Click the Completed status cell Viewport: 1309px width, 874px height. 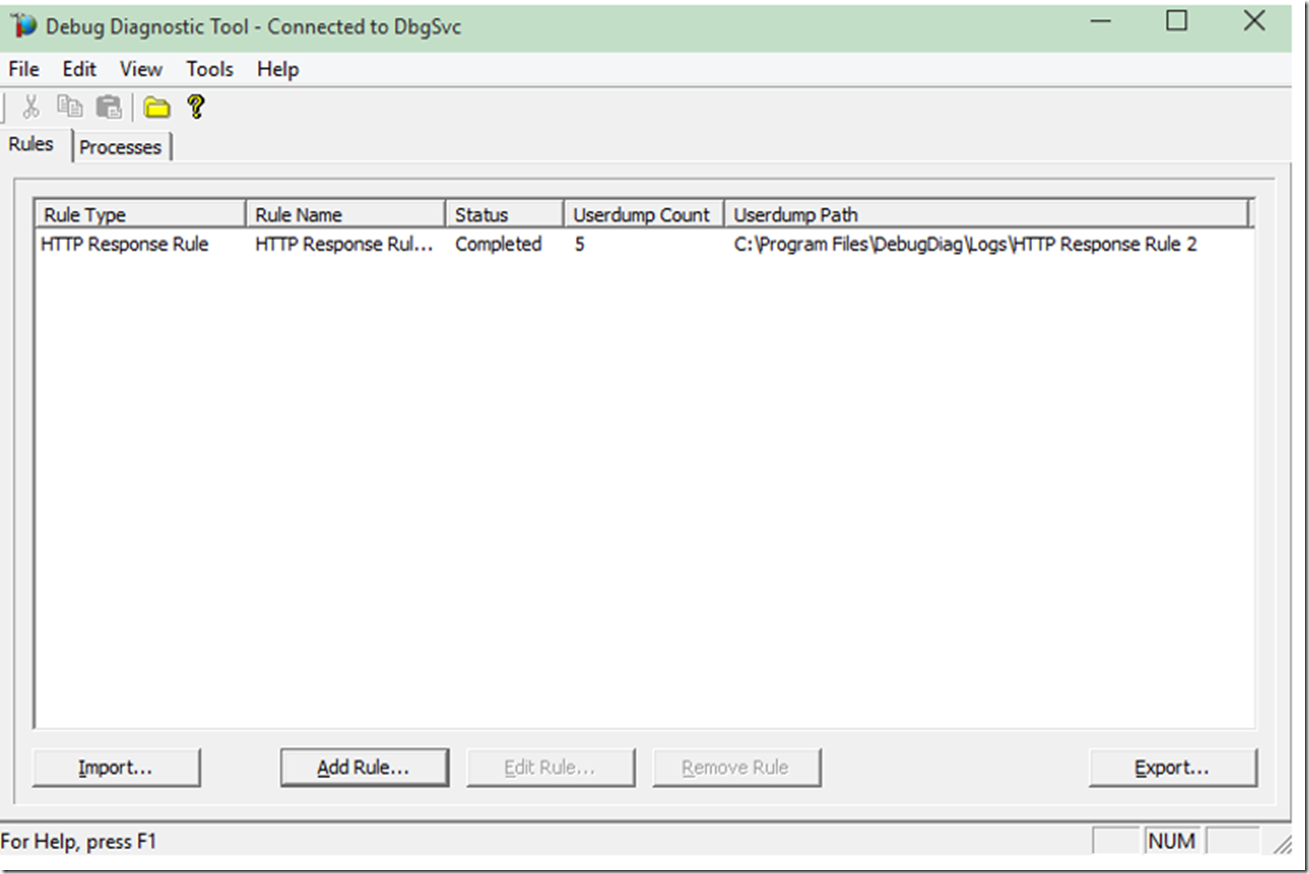498,244
